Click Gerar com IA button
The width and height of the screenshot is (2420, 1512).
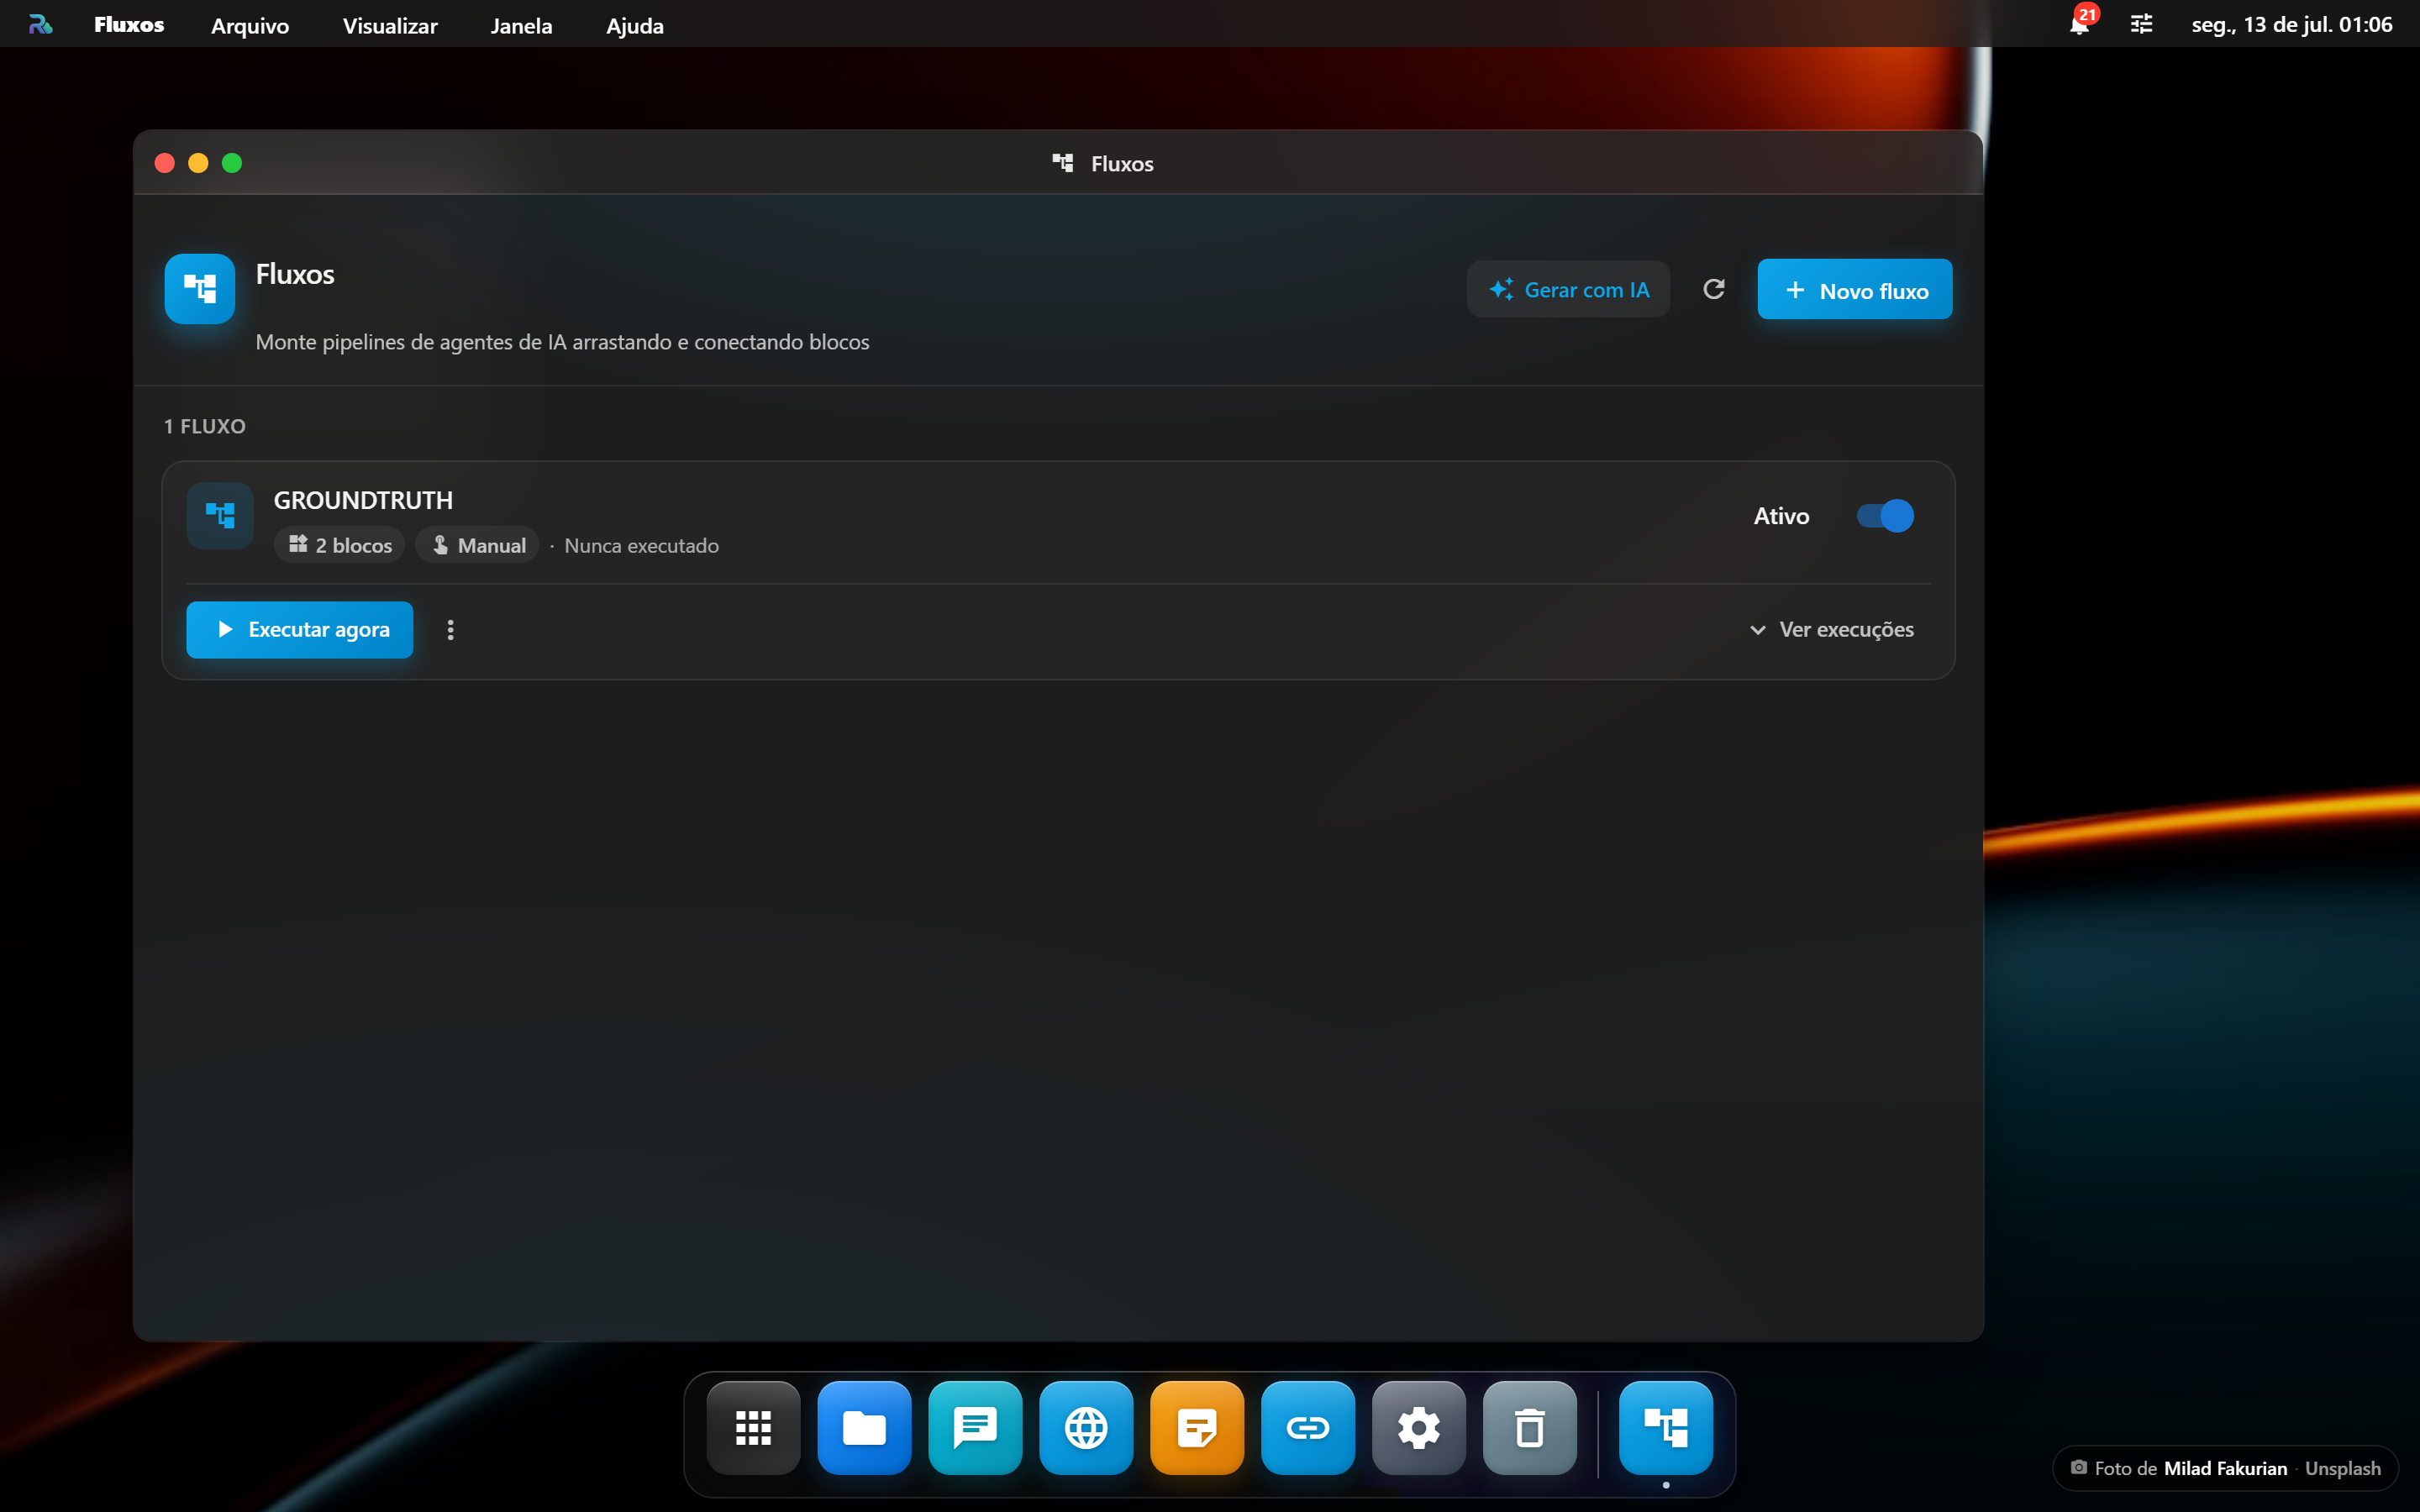pos(1568,290)
